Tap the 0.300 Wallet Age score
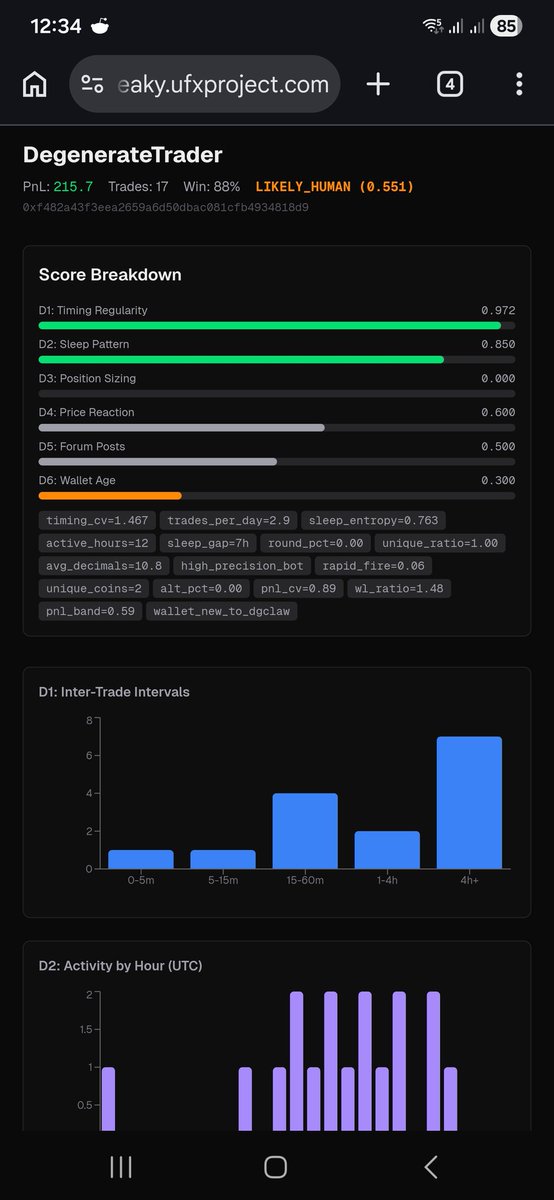 point(498,480)
